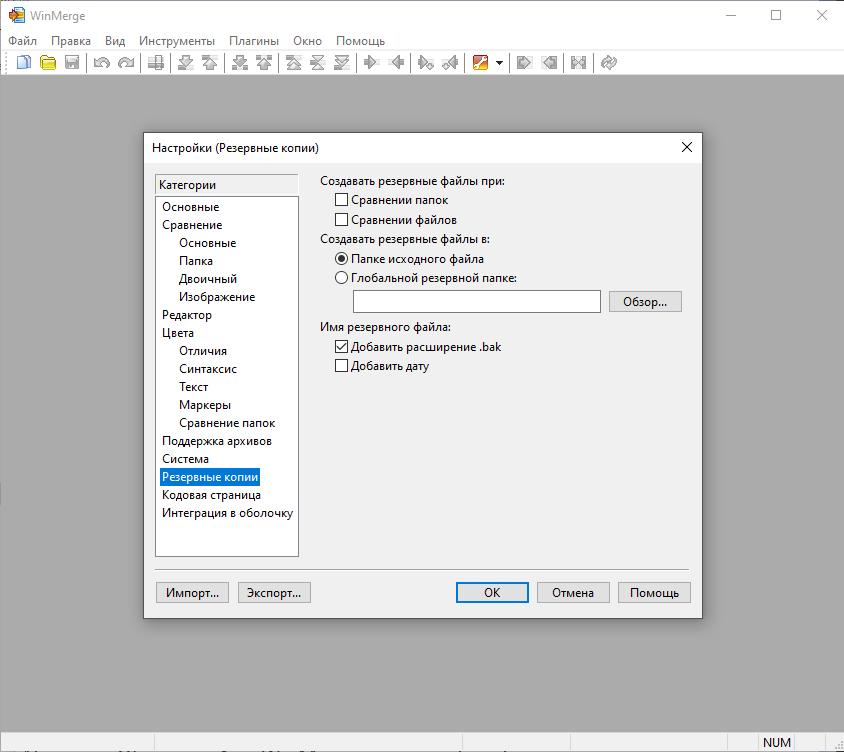Select 'Цвета' category in tree
The width and height of the screenshot is (844, 752).
click(x=178, y=333)
